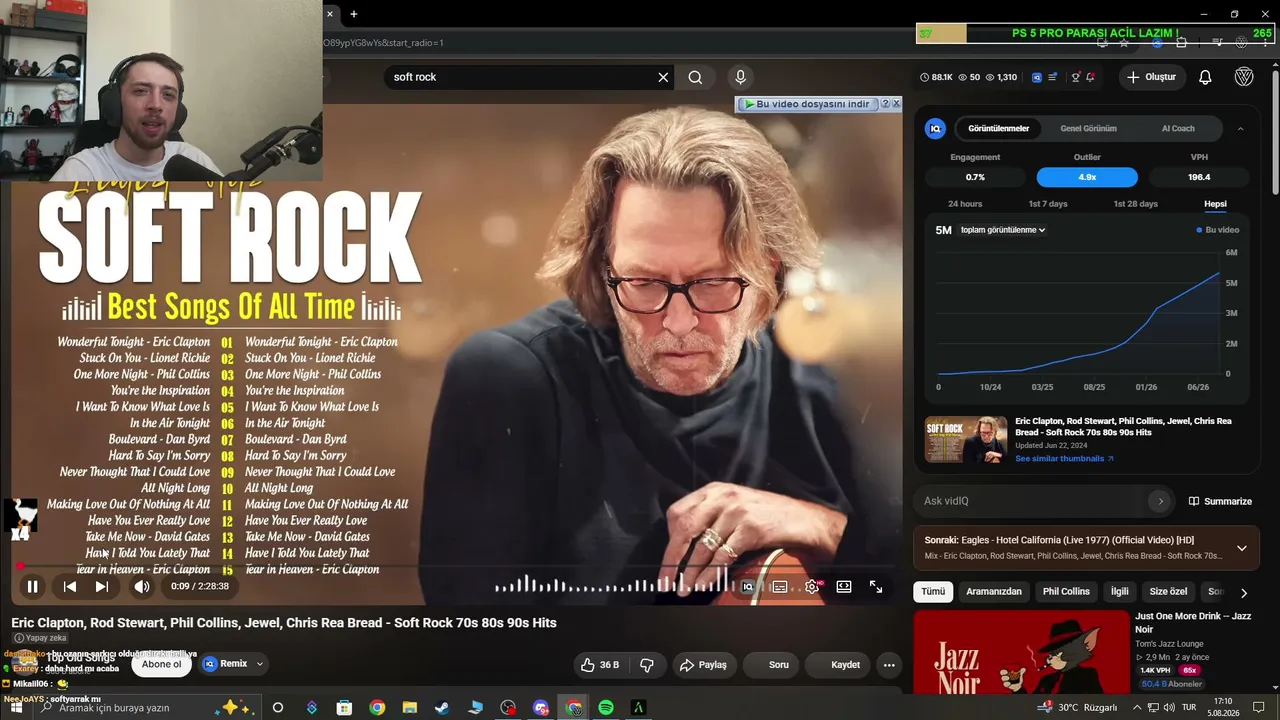Close the video download banner

896,104
